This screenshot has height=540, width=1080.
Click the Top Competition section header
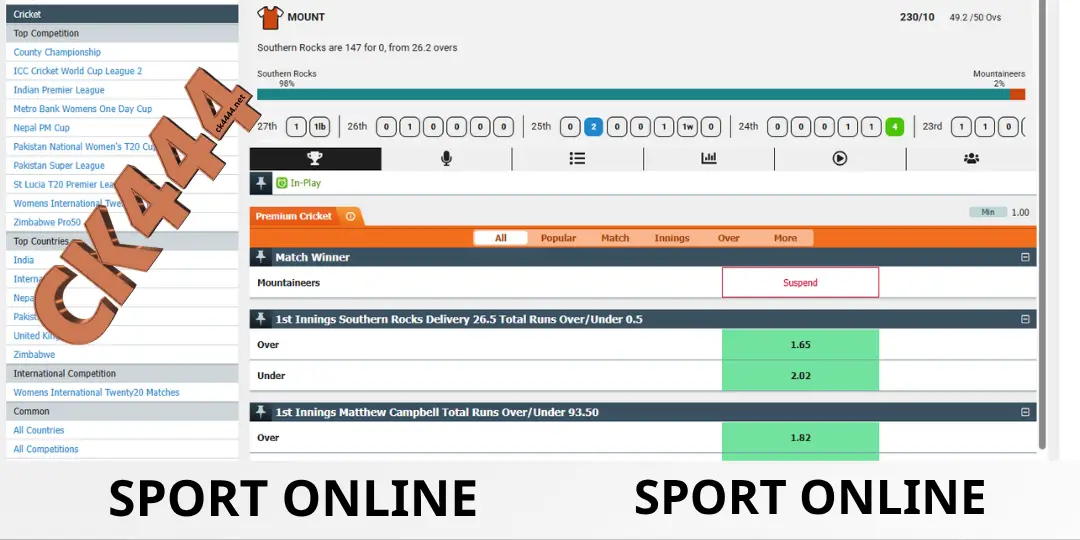click(x=122, y=33)
